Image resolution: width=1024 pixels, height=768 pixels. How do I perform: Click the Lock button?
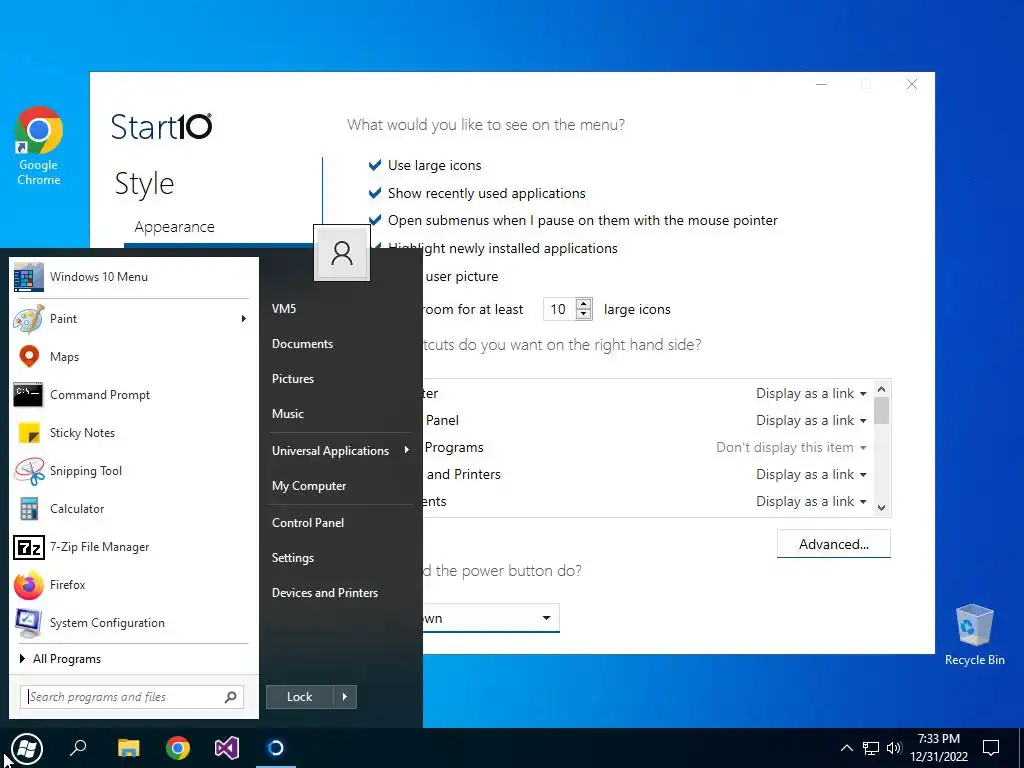(x=300, y=697)
